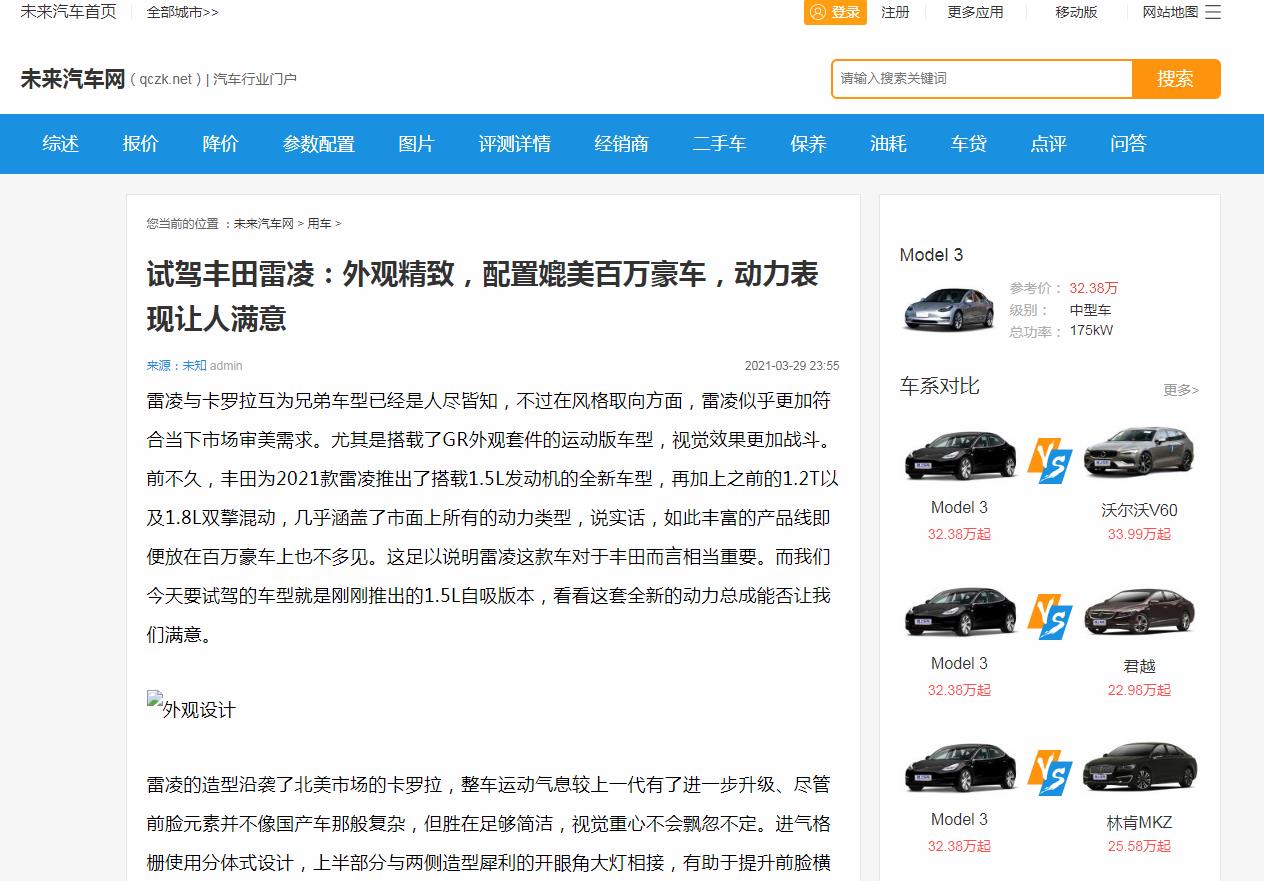Expand the 全部城市>> city selector
The image size is (1264, 881).
[182, 12]
